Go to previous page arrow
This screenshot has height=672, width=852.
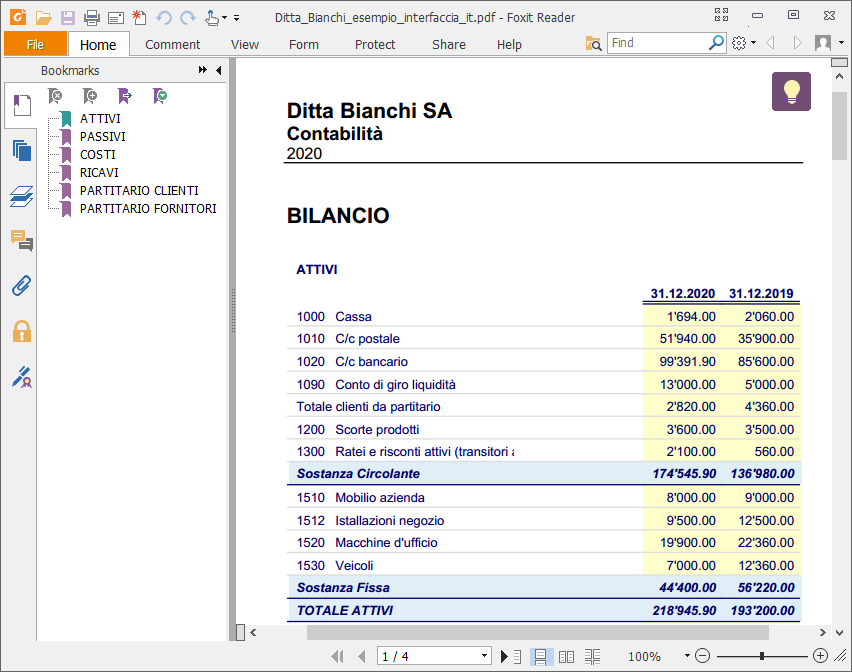click(362, 656)
